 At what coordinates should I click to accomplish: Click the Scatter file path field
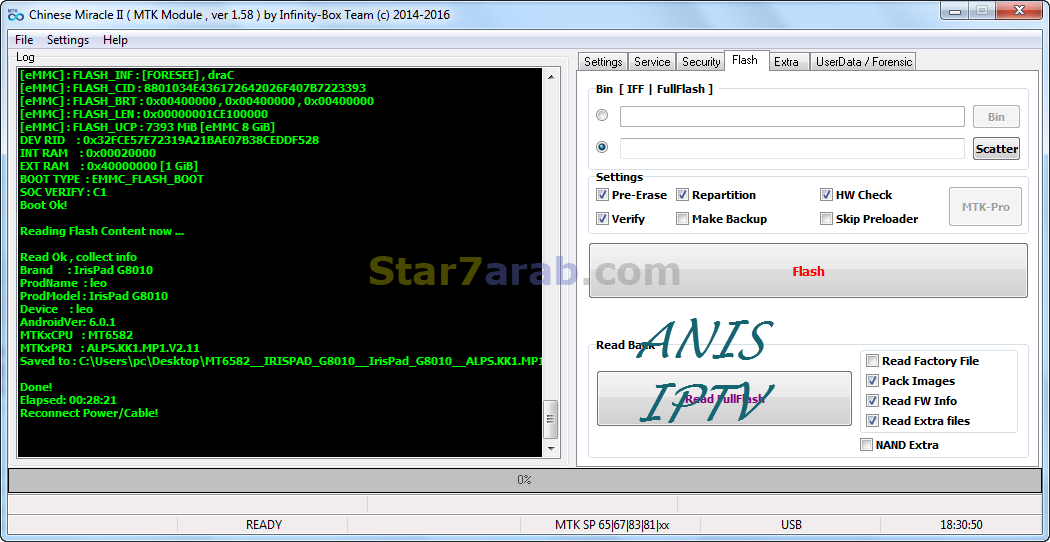(x=792, y=148)
